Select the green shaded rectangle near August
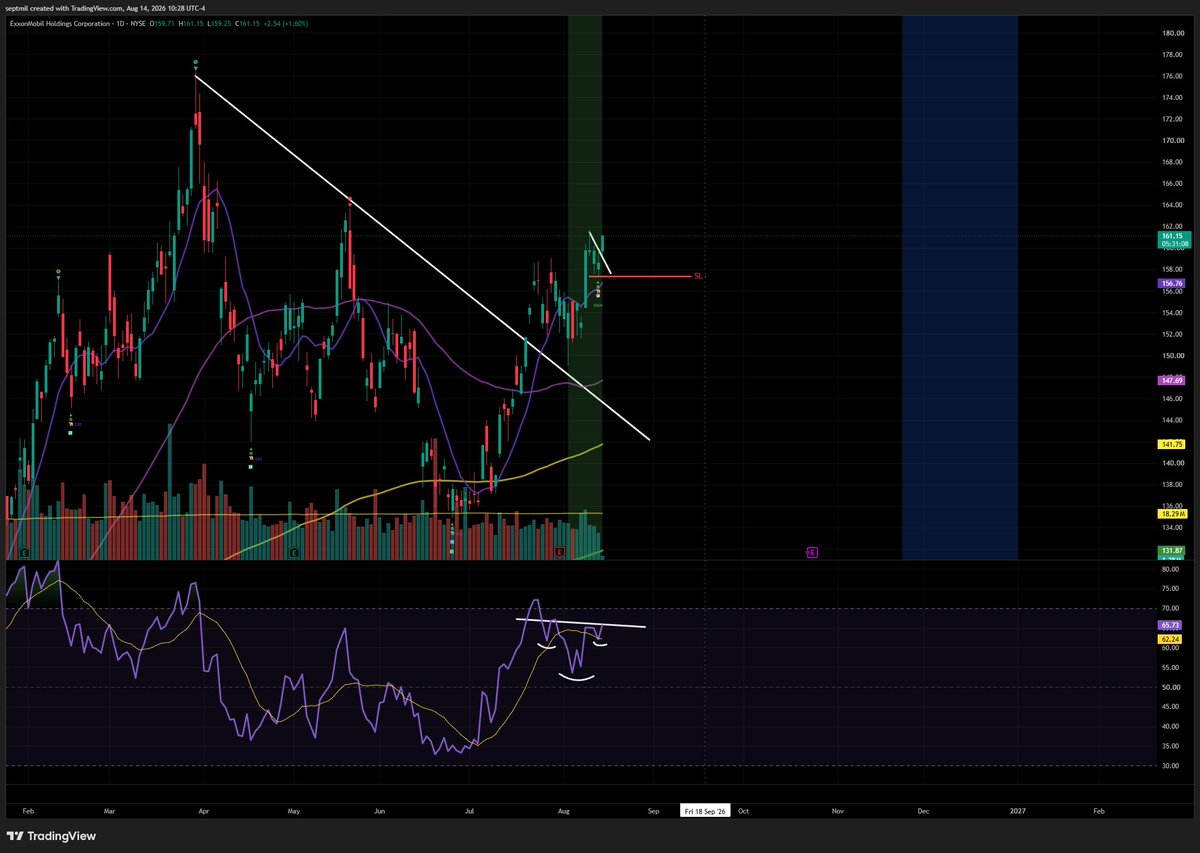The height and width of the screenshot is (853, 1200). [585, 288]
